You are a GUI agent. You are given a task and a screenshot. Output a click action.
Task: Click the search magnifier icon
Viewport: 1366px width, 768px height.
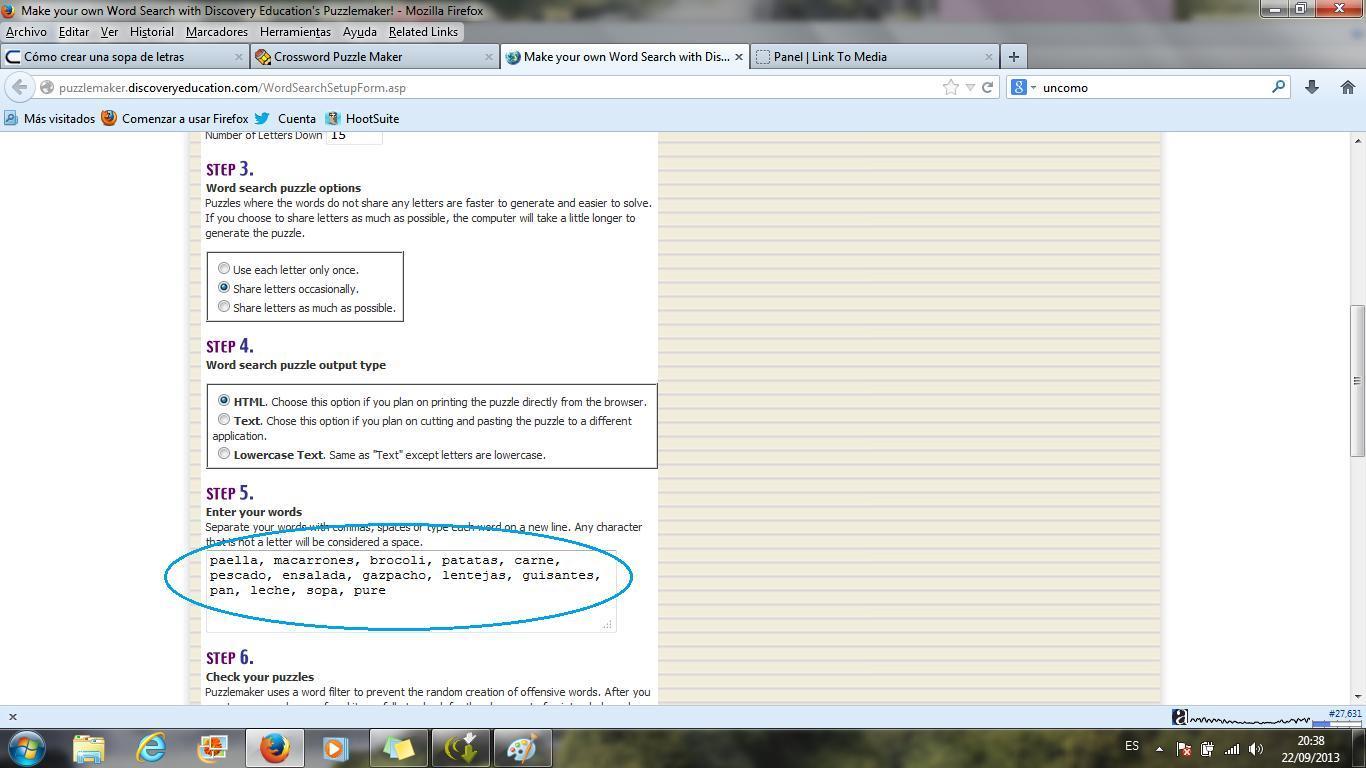(x=1278, y=87)
